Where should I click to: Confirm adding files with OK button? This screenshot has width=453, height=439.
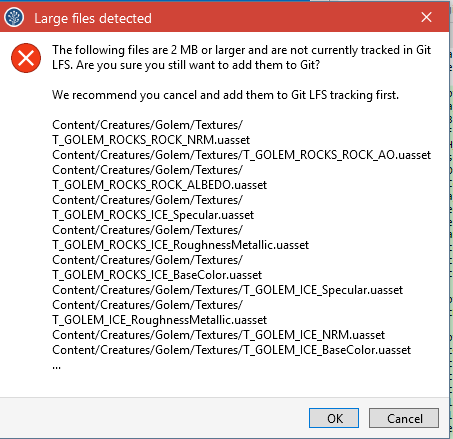pos(334,418)
